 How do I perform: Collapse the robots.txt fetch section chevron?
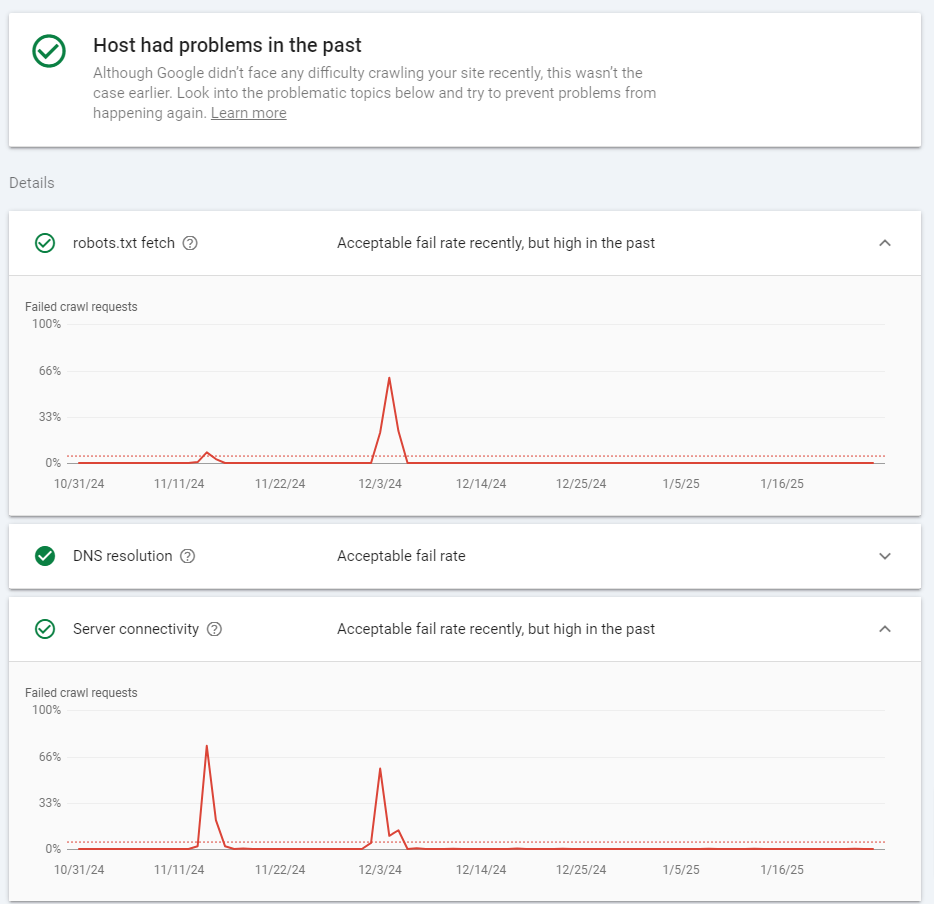[x=885, y=243]
